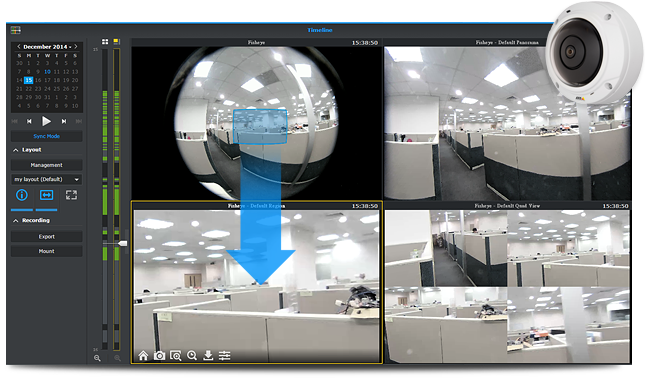645x390 pixels.
Task: Zoom in the timeline with magnifier icon
Action: pos(97,358)
